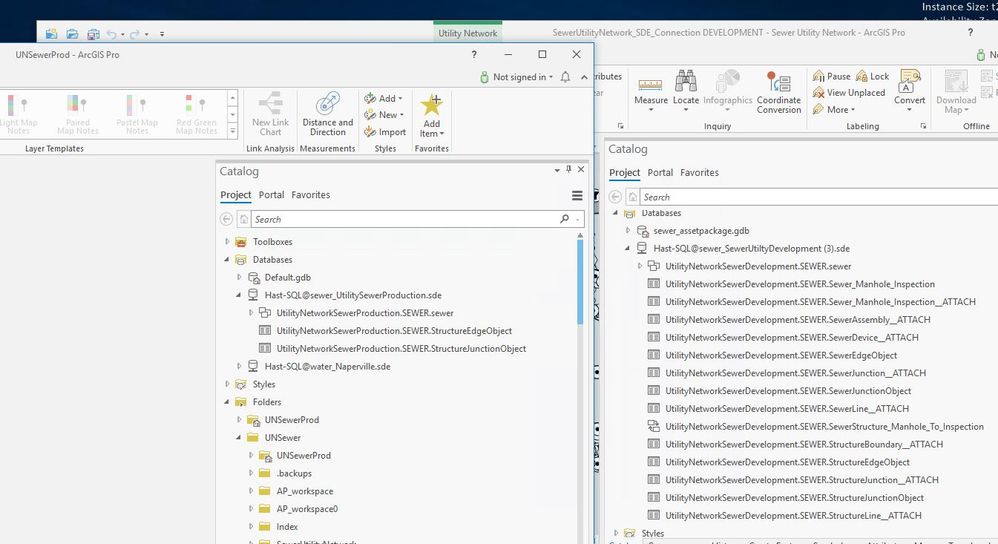Click Lock labeling button
Screen dimensions: 998x544
click(x=872, y=76)
